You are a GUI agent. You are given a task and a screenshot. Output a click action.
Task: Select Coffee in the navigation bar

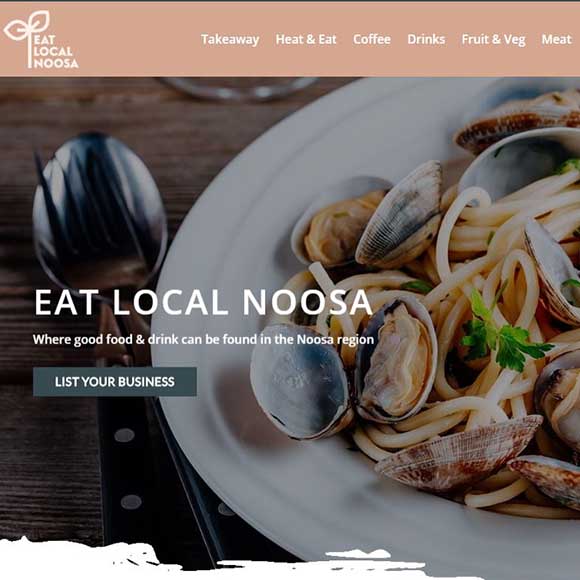[x=372, y=40]
